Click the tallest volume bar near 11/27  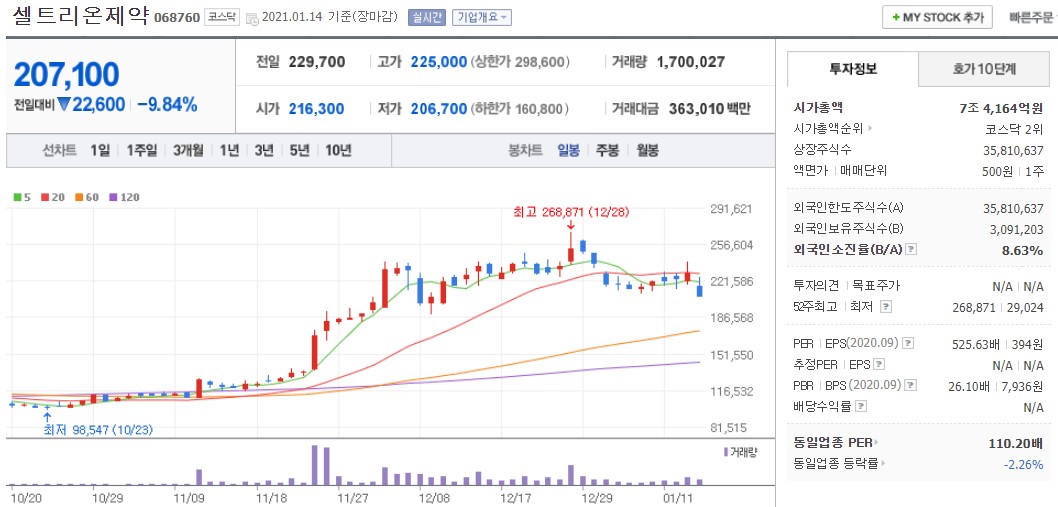pos(314,464)
